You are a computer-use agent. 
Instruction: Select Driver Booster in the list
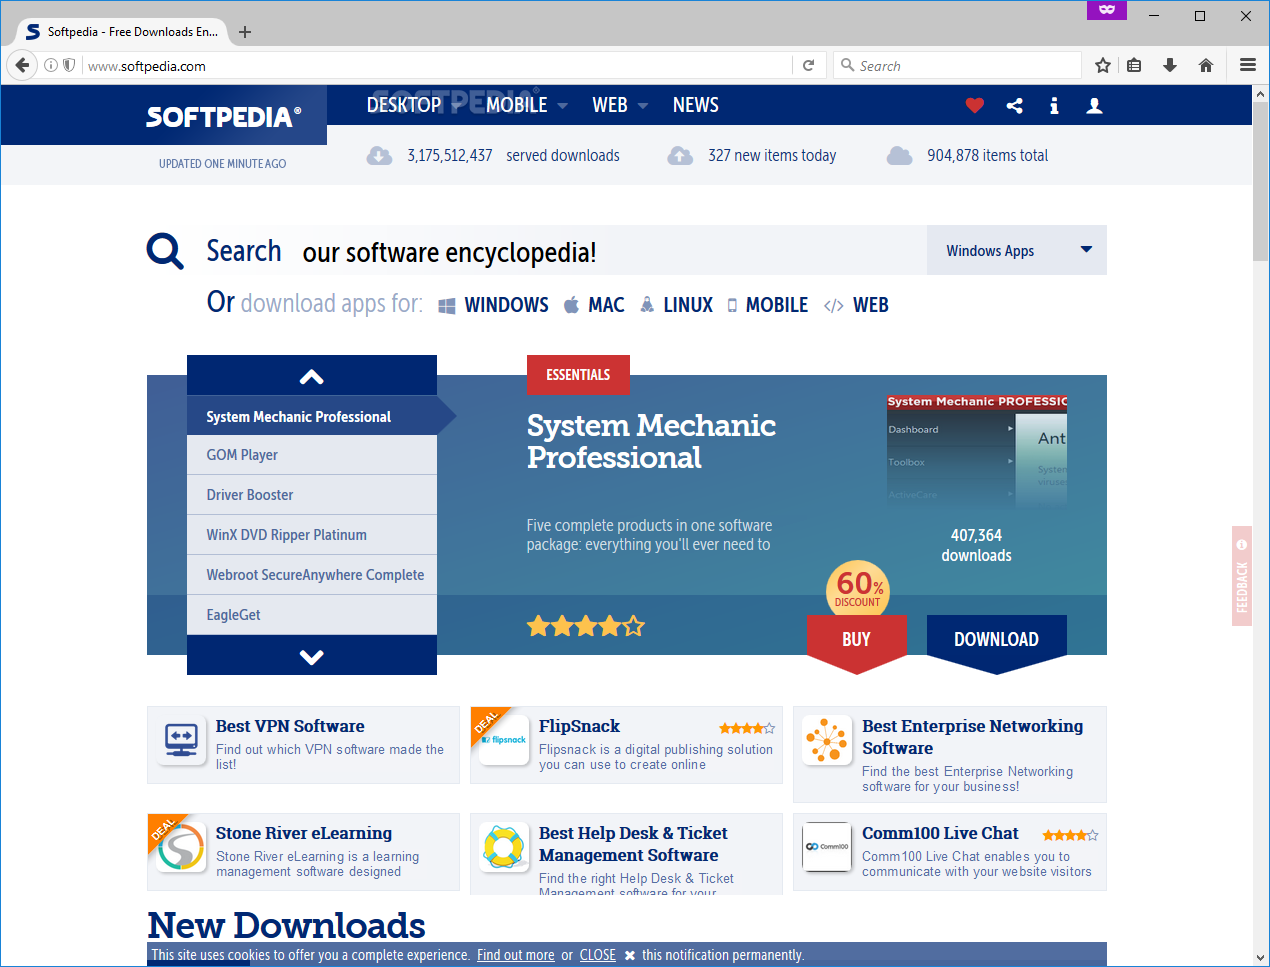coord(312,495)
